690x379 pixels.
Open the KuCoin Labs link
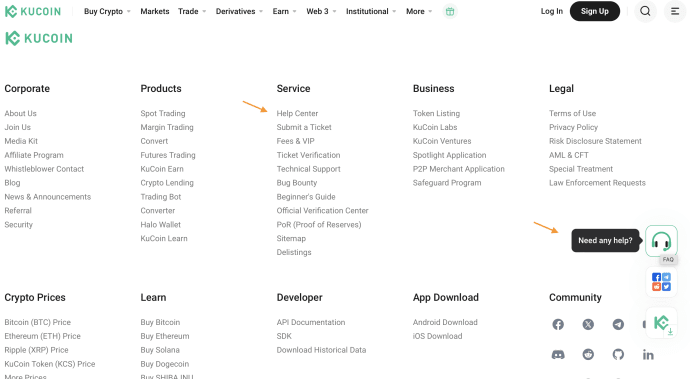[435, 127]
